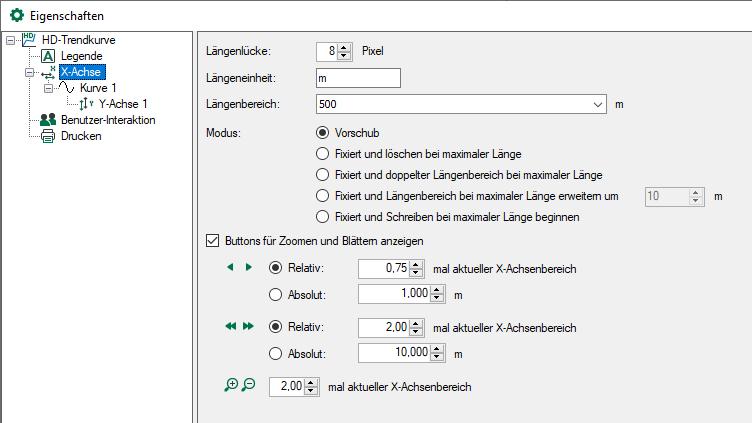This screenshot has width=752, height=423.
Task: Collapse the HD-Trendkurve root node
Action: point(11,41)
